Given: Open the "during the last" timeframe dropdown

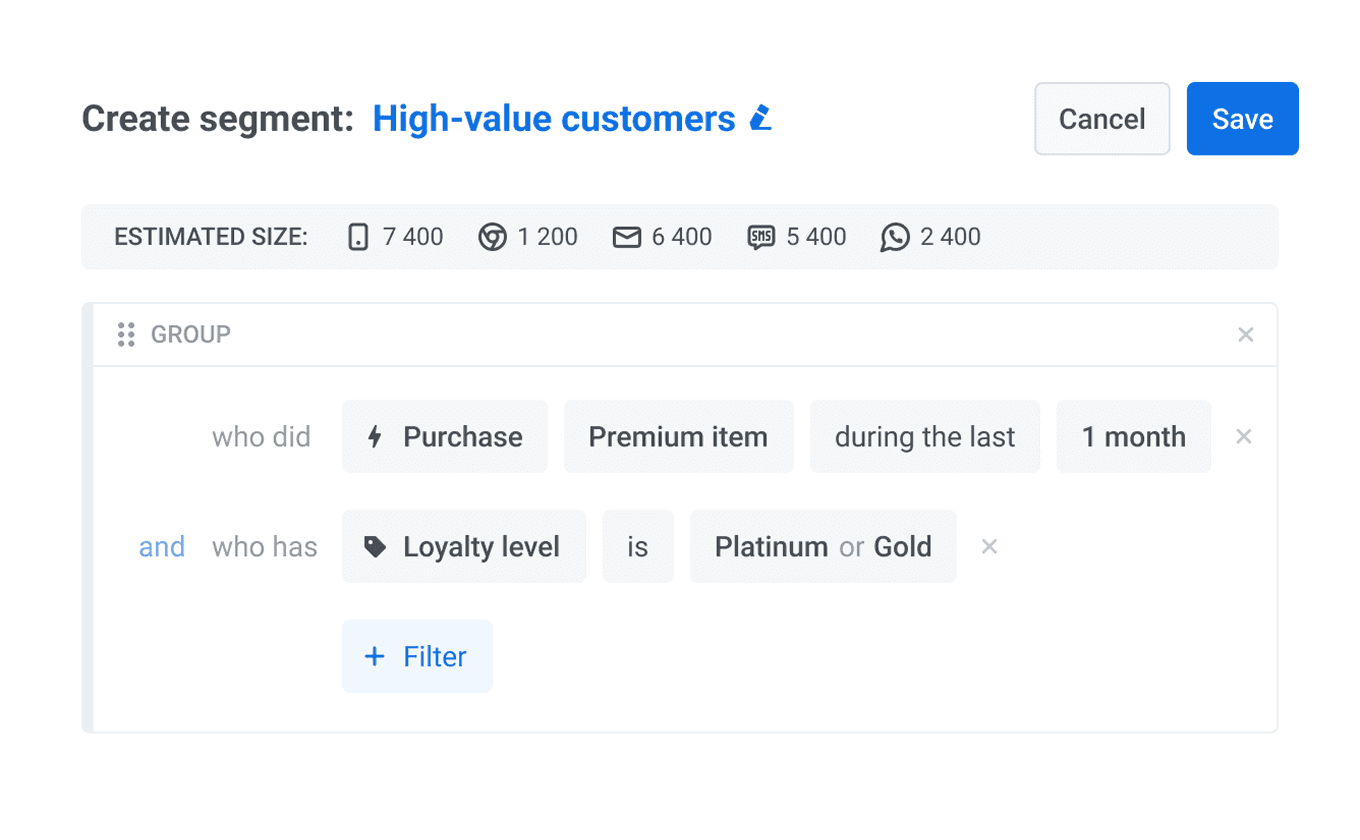Looking at the screenshot, I should (924, 436).
